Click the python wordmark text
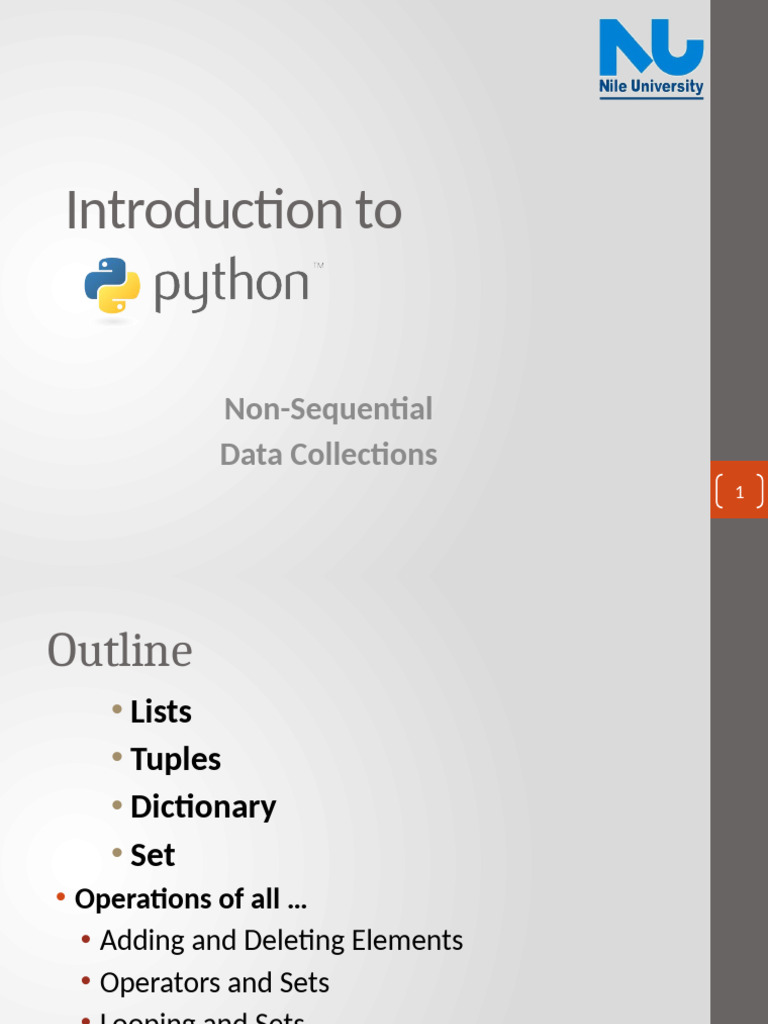 point(232,284)
